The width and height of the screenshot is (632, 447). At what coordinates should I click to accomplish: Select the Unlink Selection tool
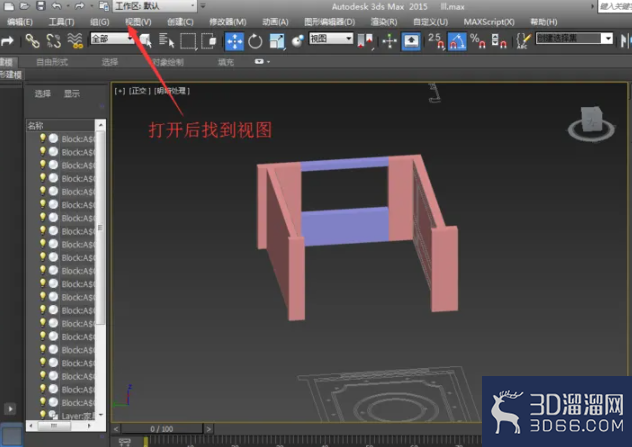click(54, 41)
